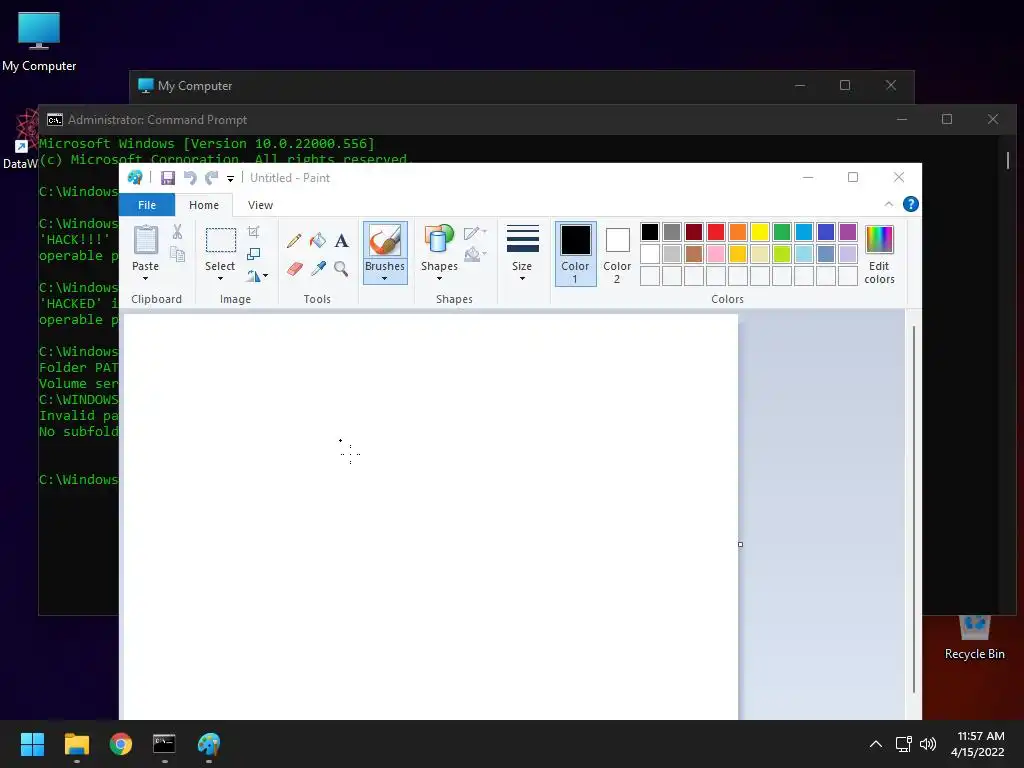Click the Paint vertical scrollbar
The image size is (1024, 768).
(x=914, y=509)
